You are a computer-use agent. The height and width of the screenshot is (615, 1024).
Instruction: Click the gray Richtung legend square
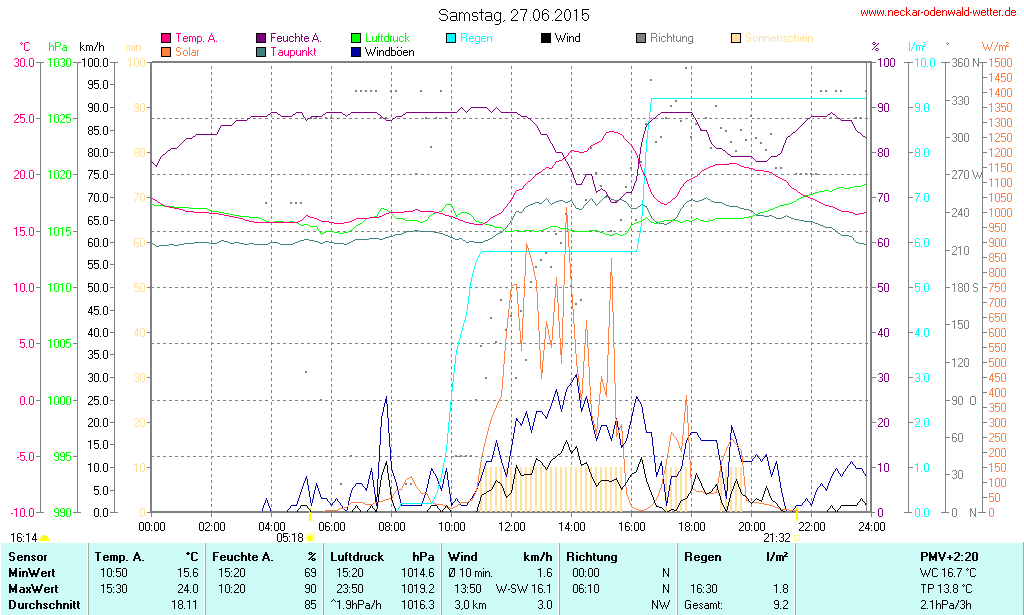pyautogui.click(x=641, y=39)
